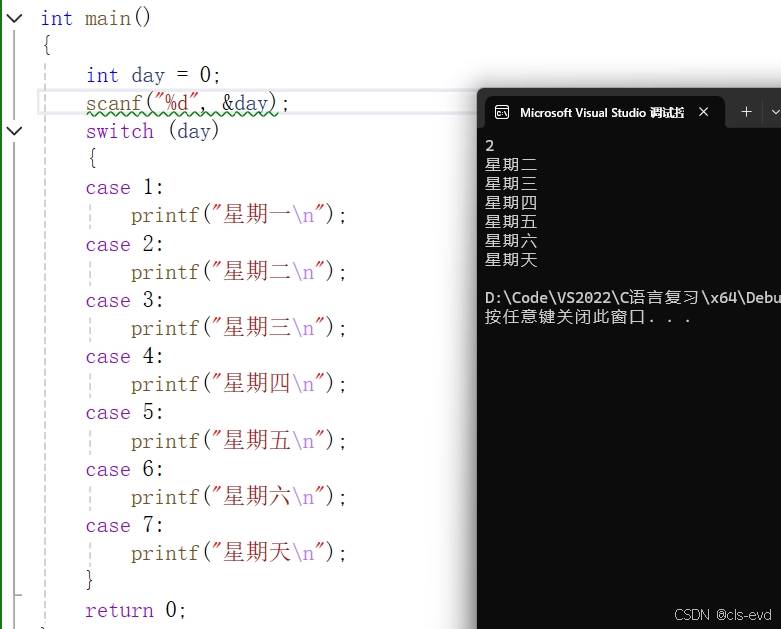Click the input value 2 in console
This screenshot has height=629, width=781.
click(x=490, y=146)
